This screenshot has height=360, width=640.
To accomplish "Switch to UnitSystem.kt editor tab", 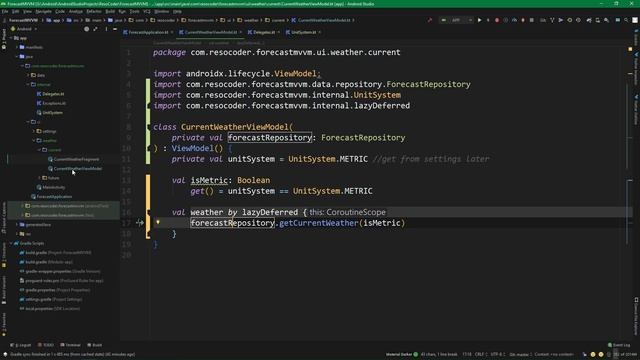I will (303, 32).
